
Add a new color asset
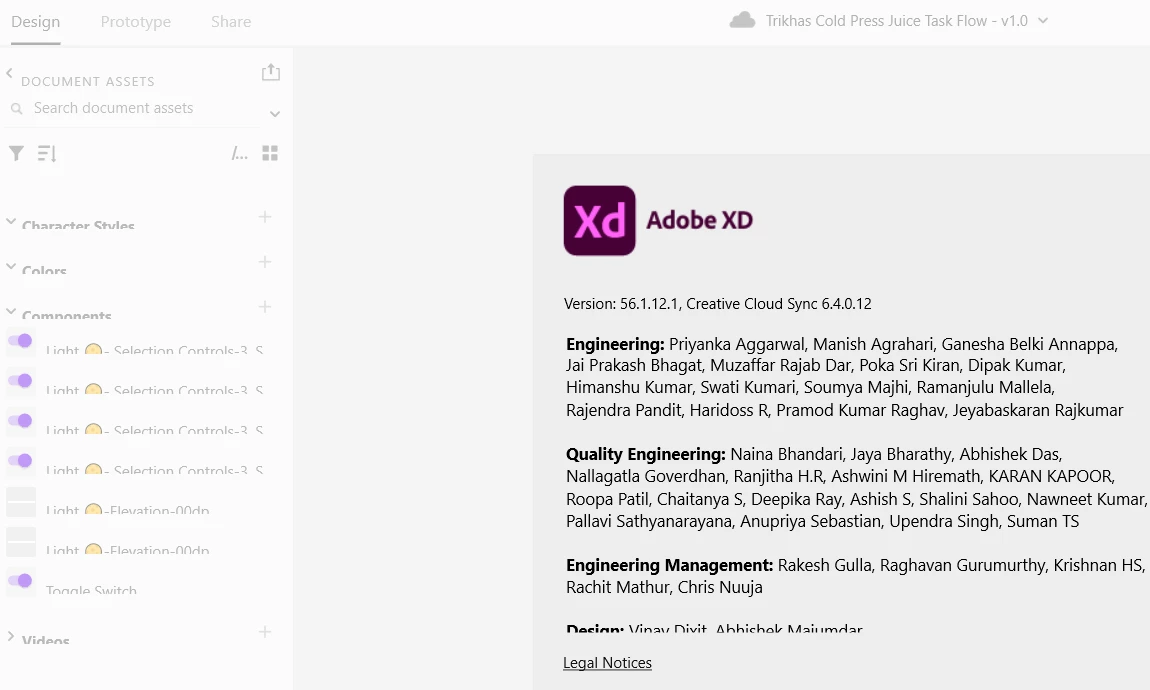pos(265,262)
